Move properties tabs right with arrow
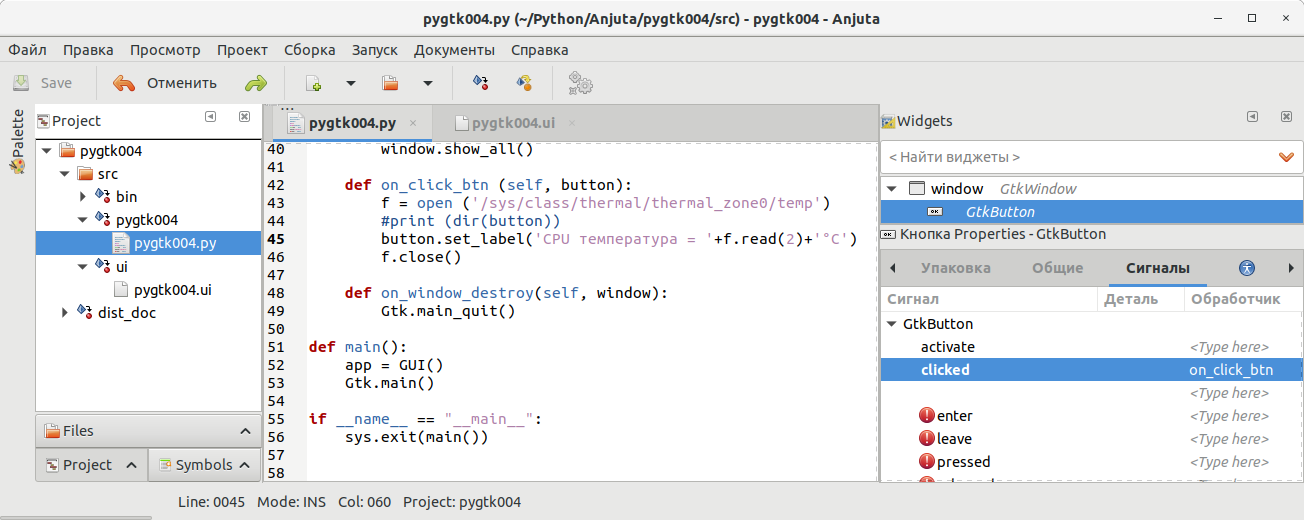 [x=1291, y=268]
